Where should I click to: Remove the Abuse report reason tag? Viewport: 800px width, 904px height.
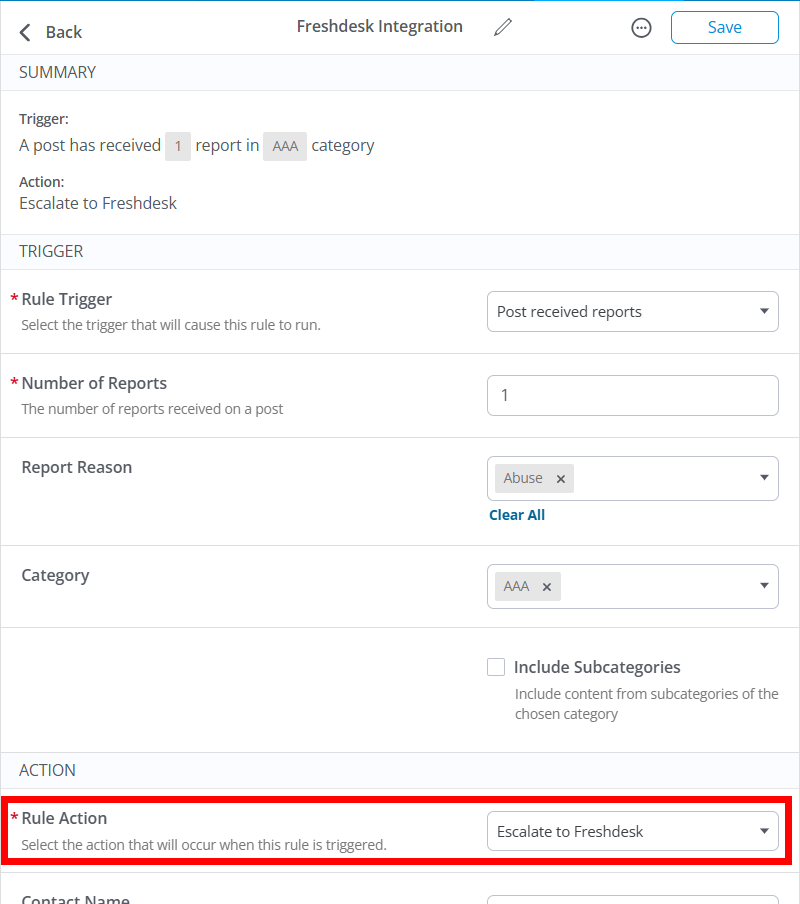[x=561, y=479]
